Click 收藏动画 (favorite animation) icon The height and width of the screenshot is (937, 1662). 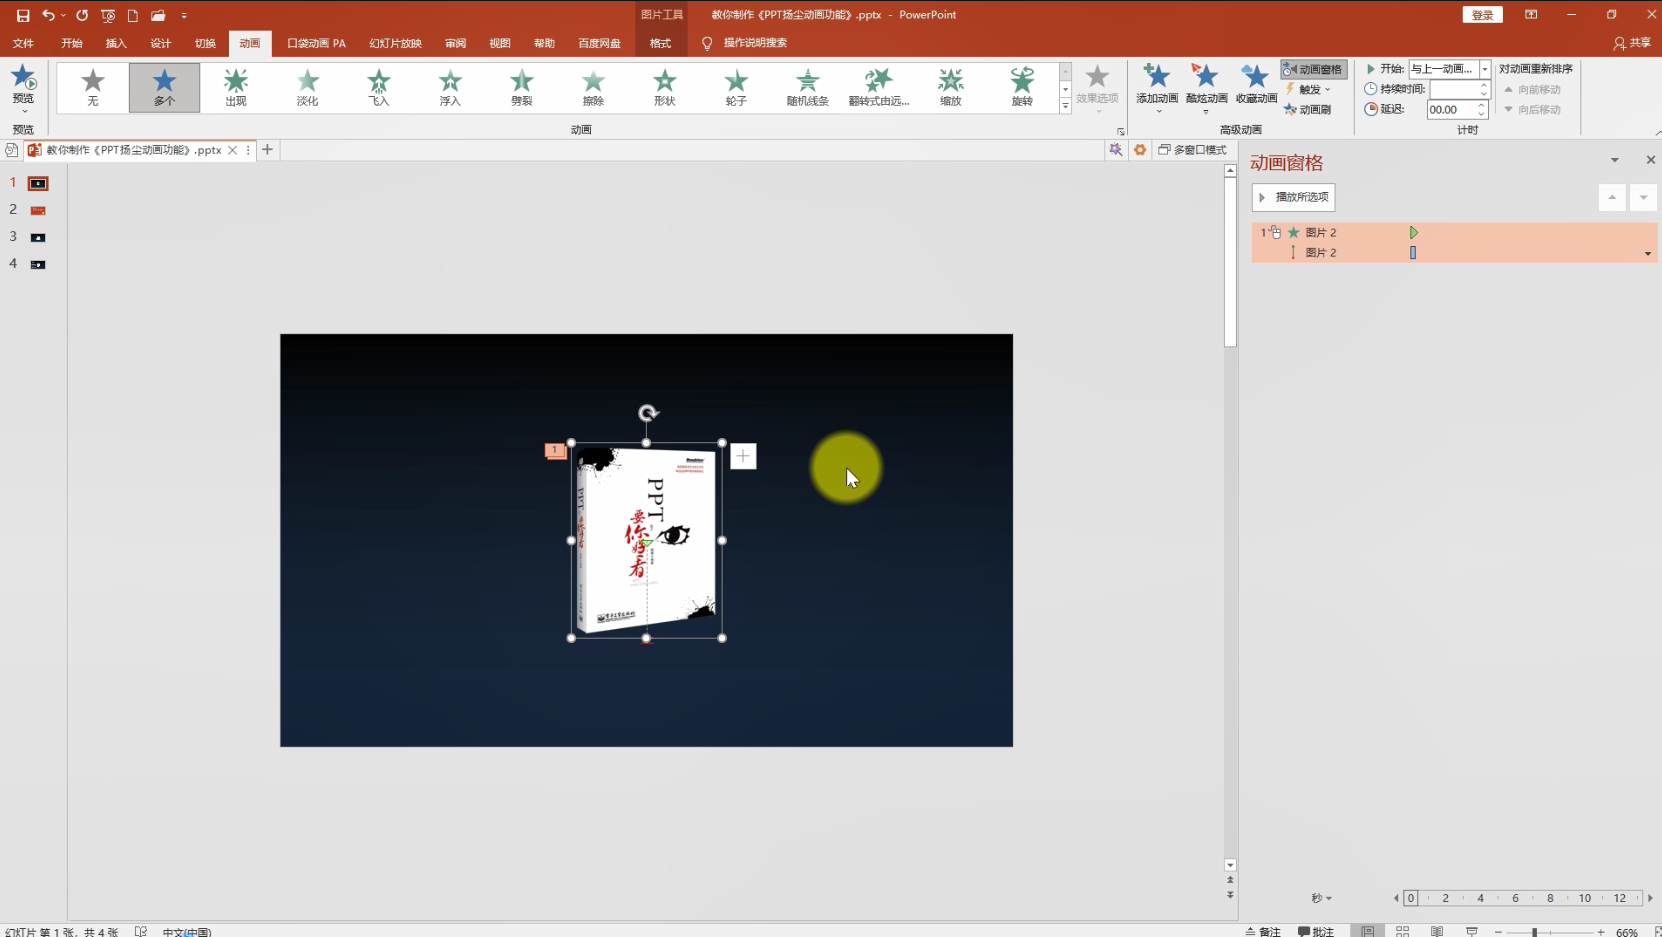tap(1256, 86)
